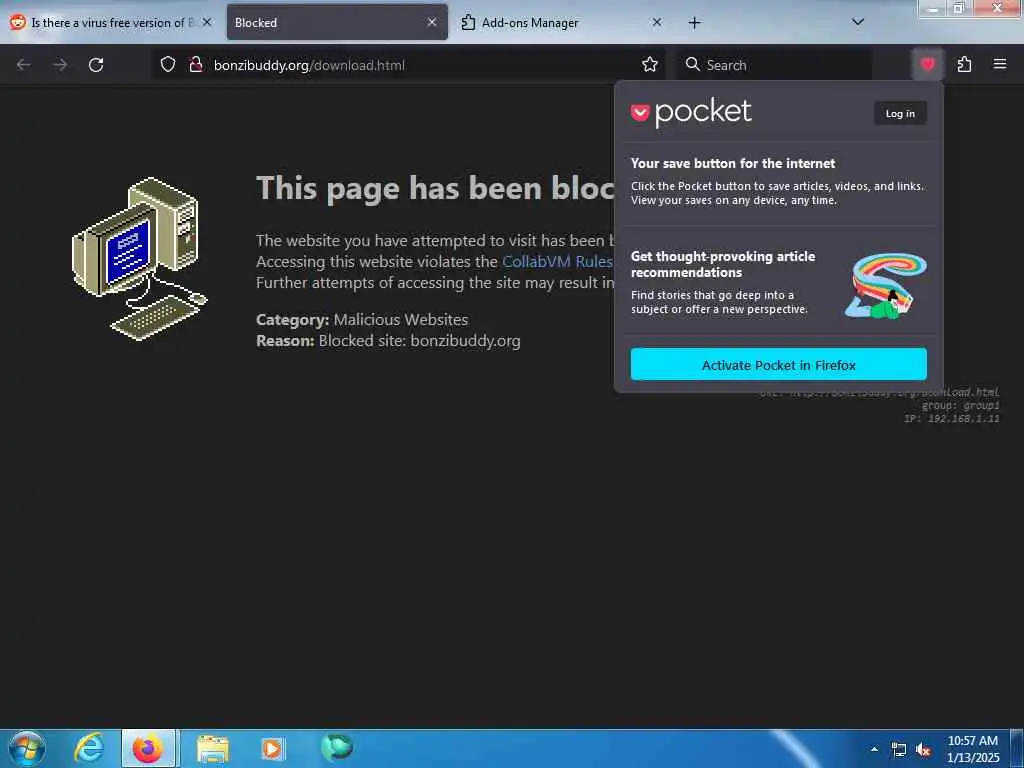Select the 'IP: 192.168.1.11' text

click(952, 419)
